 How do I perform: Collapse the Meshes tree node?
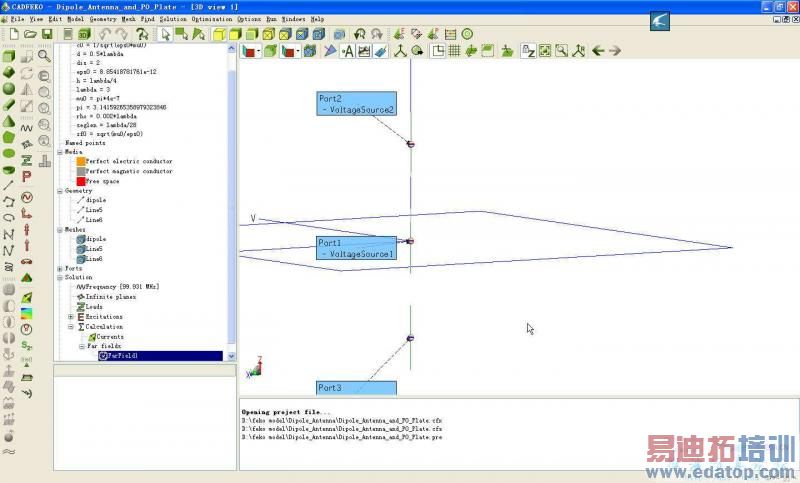(x=60, y=230)
